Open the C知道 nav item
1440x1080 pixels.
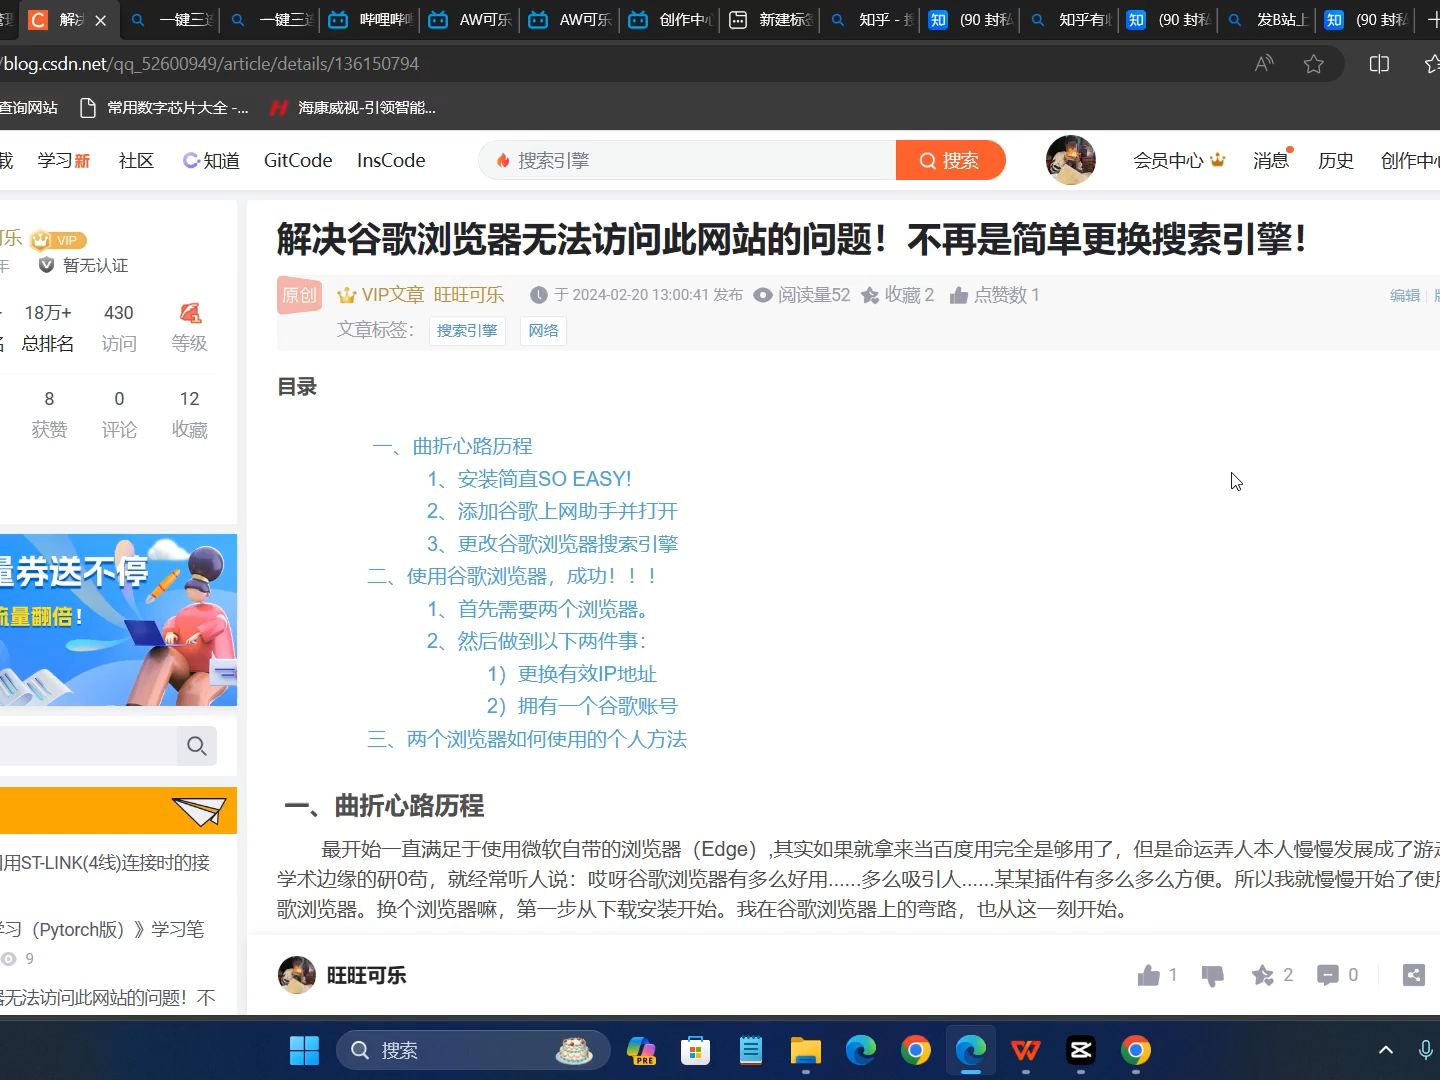pos(211,161)
